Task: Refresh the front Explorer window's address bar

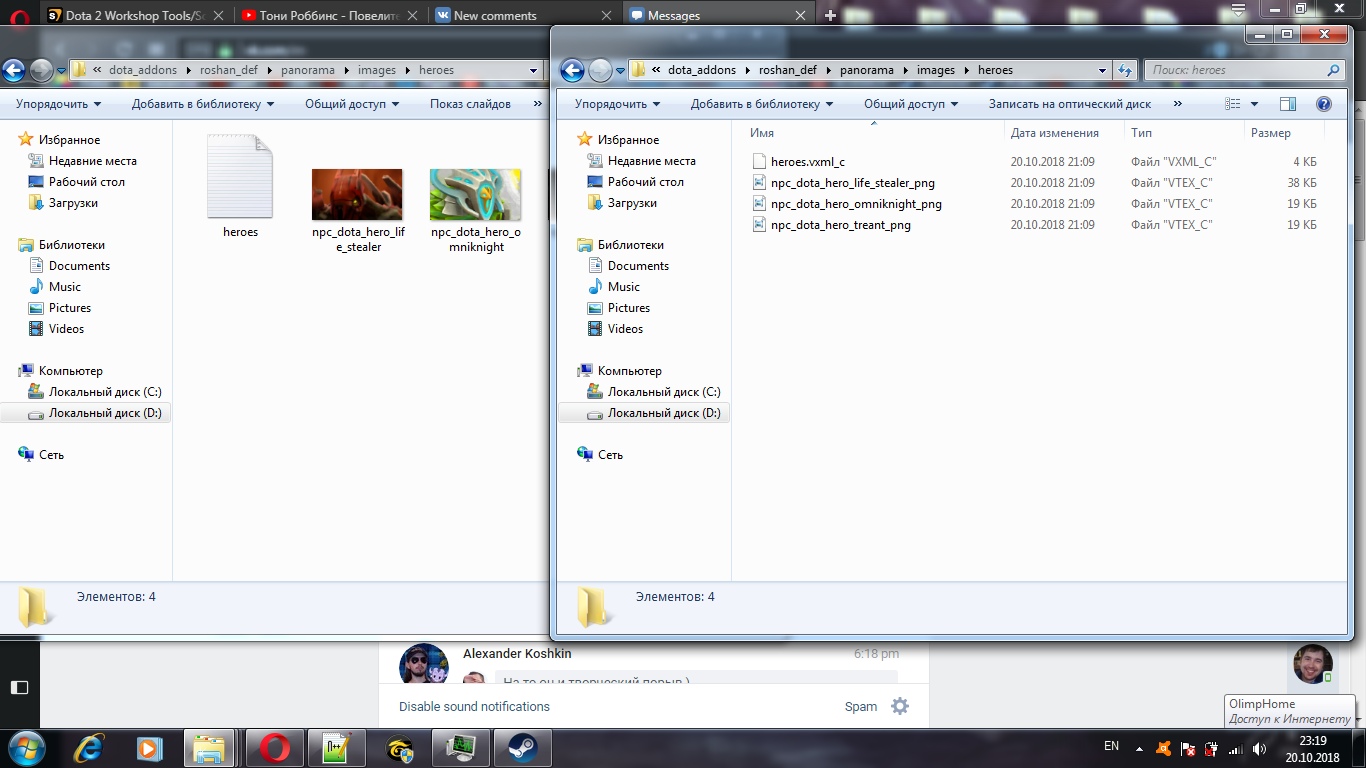Action: [x=1125, y=70]
